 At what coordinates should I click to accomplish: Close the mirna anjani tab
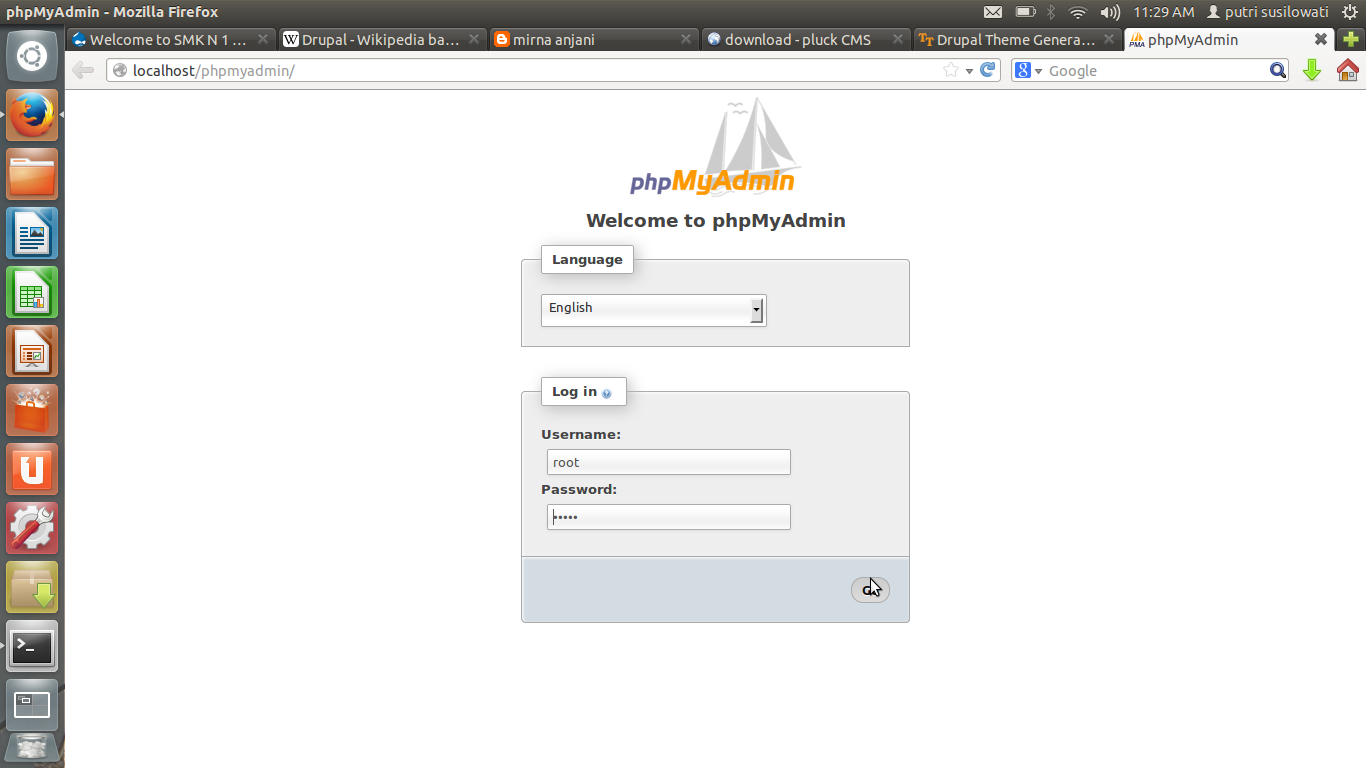686,39
